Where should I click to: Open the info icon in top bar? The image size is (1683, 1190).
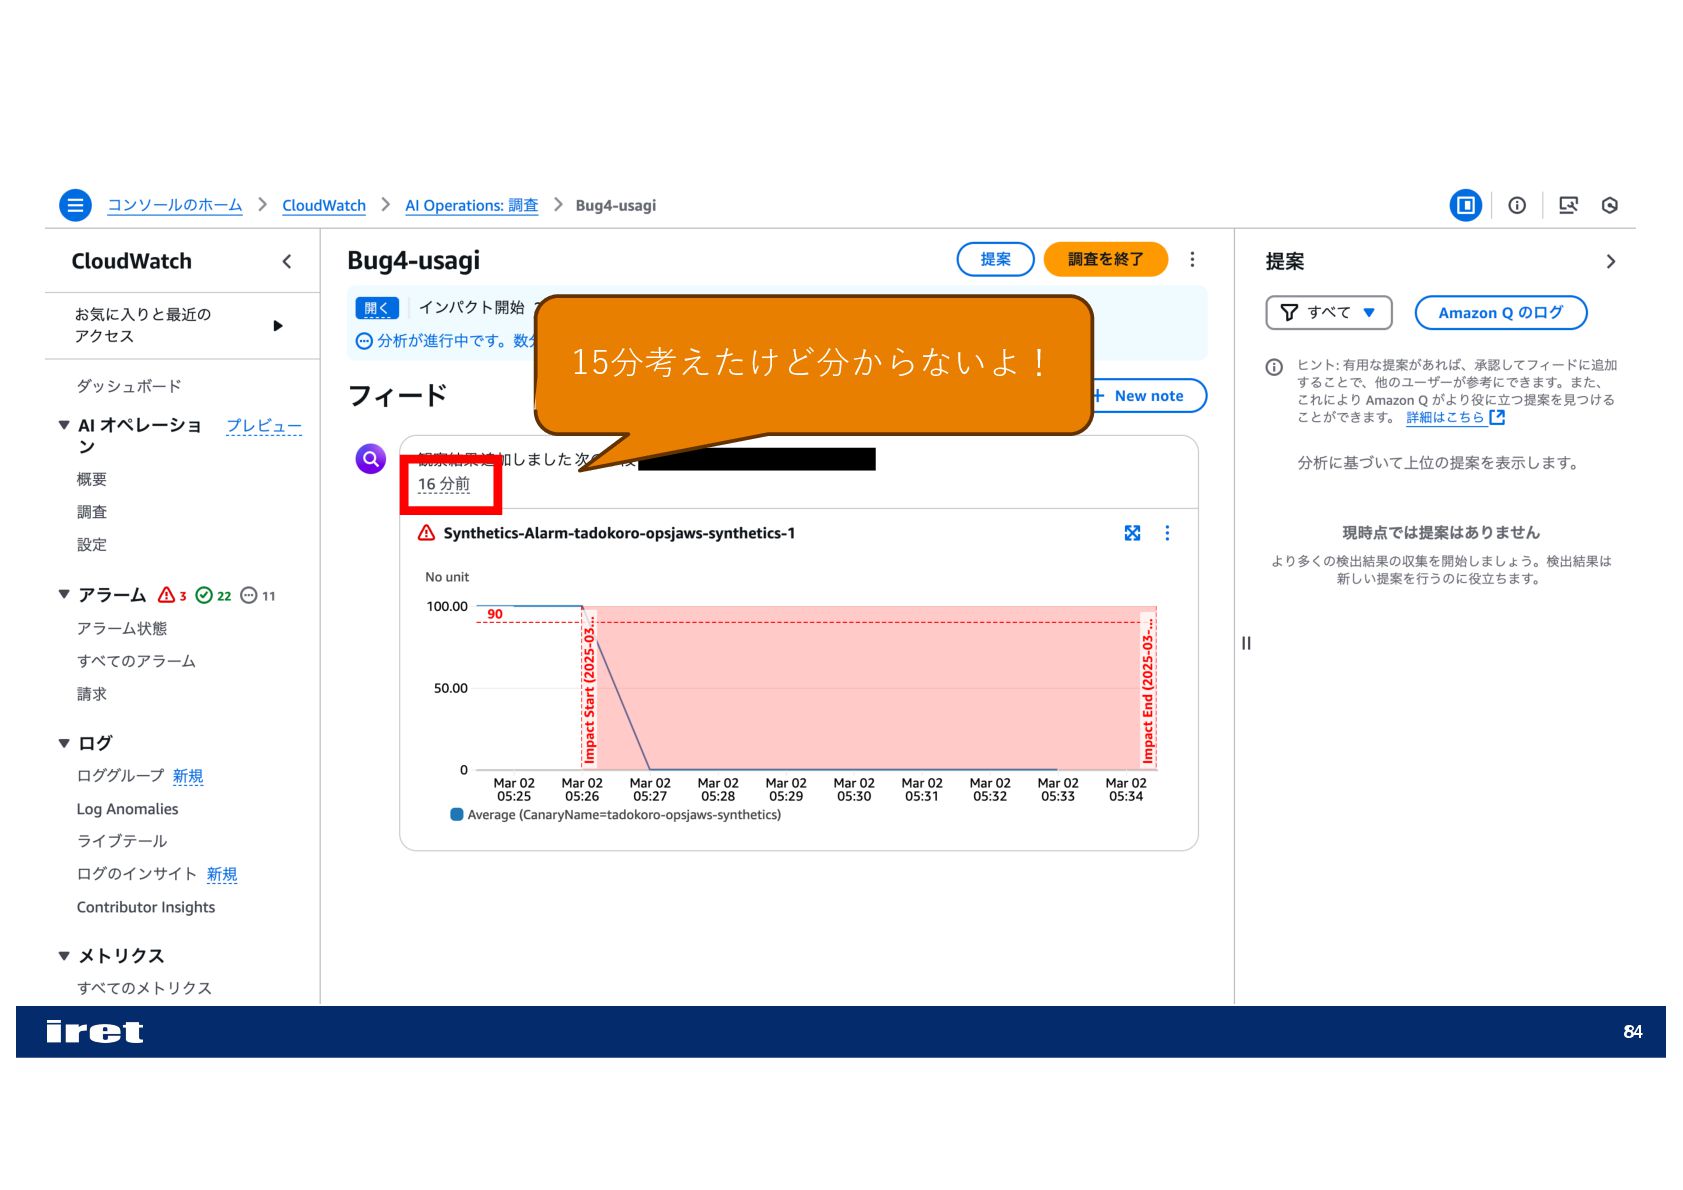[x=1517, y=205]
